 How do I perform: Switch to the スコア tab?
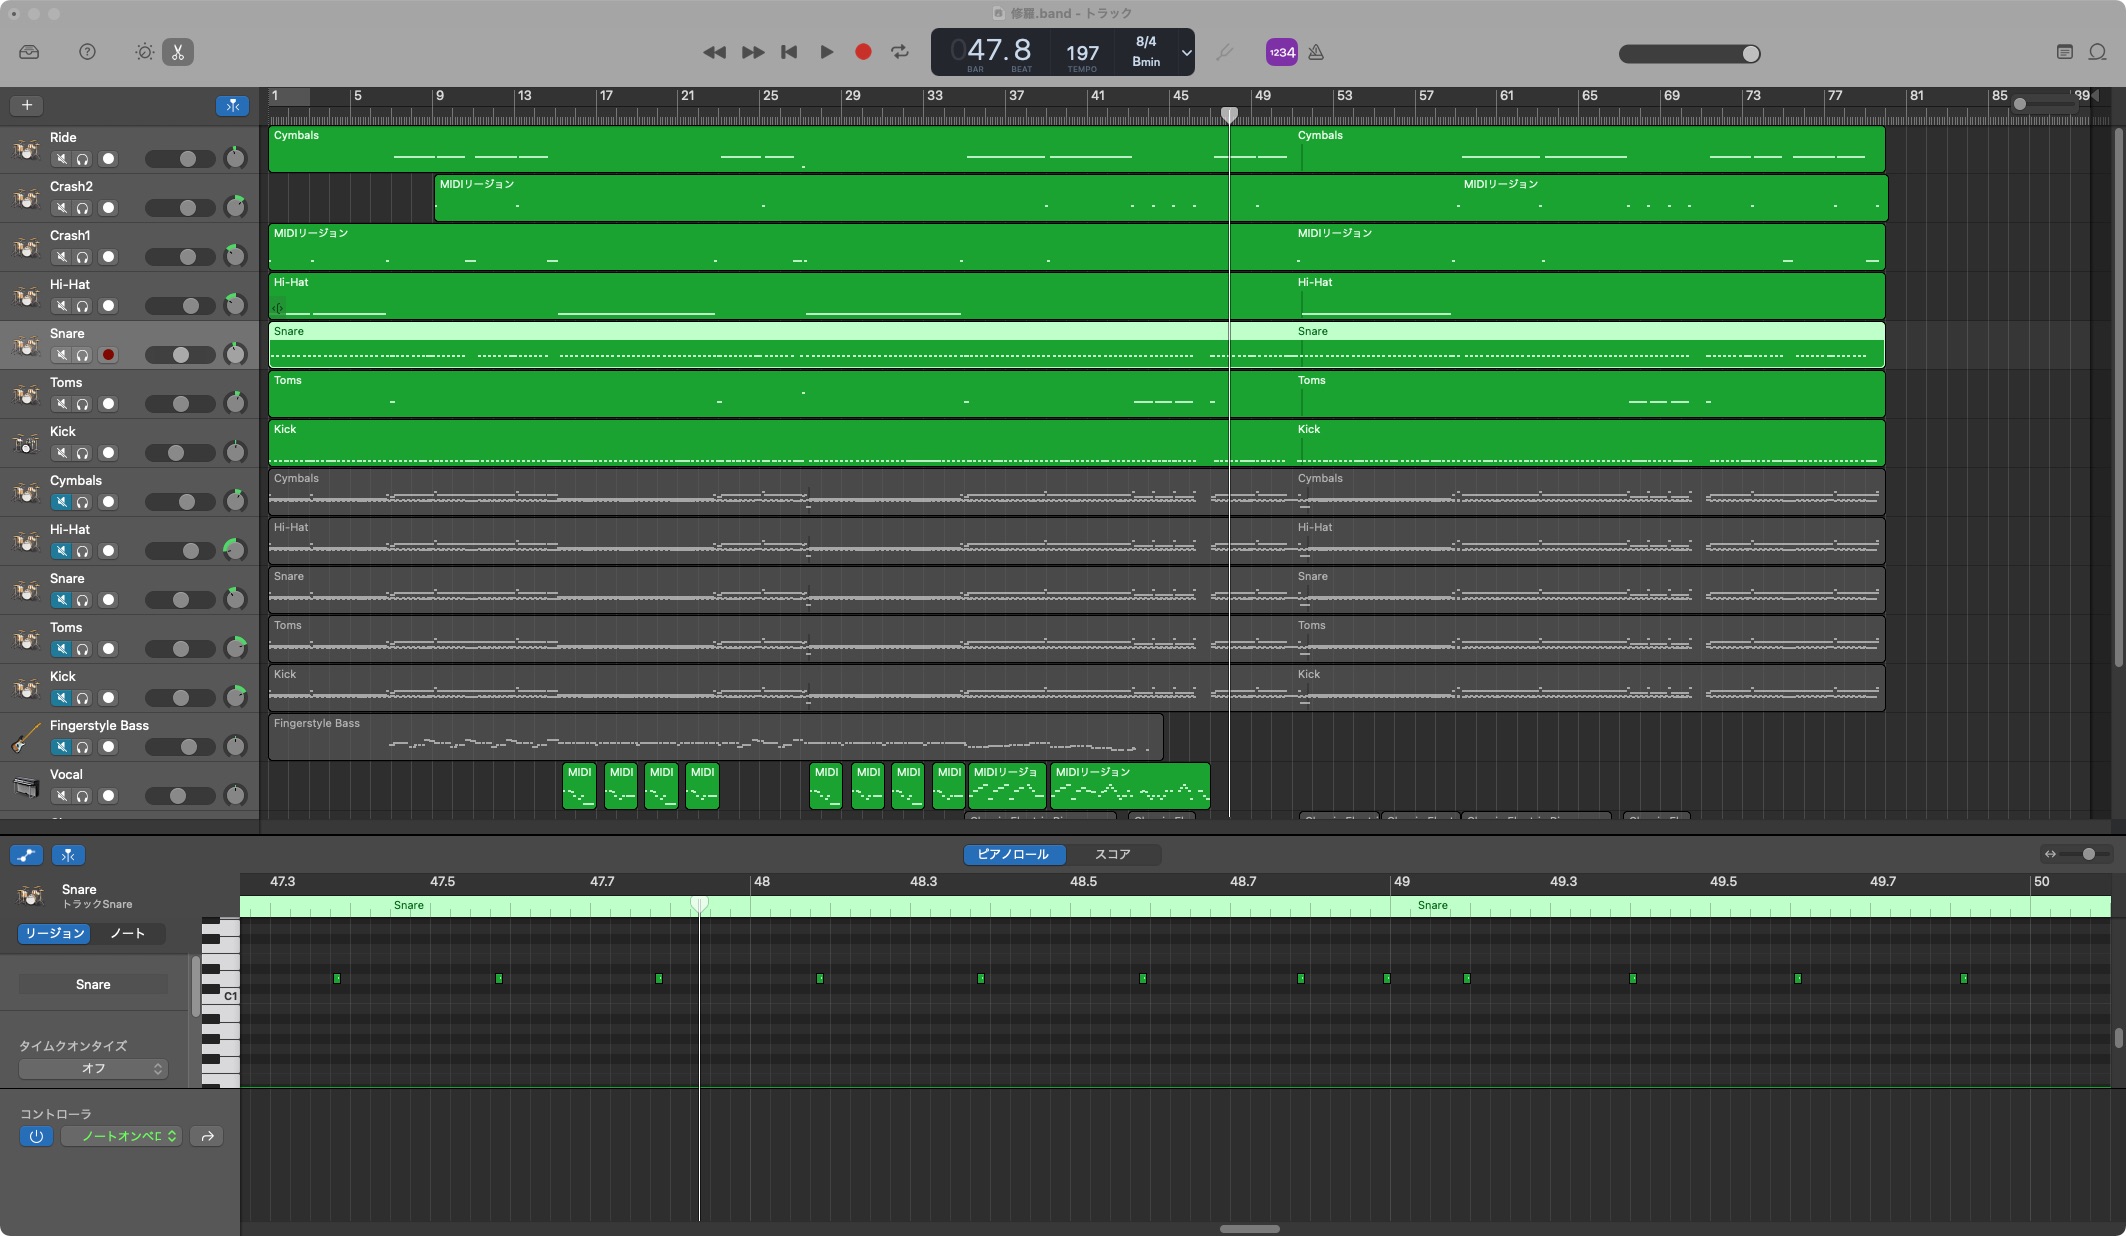pos(1112,854)
